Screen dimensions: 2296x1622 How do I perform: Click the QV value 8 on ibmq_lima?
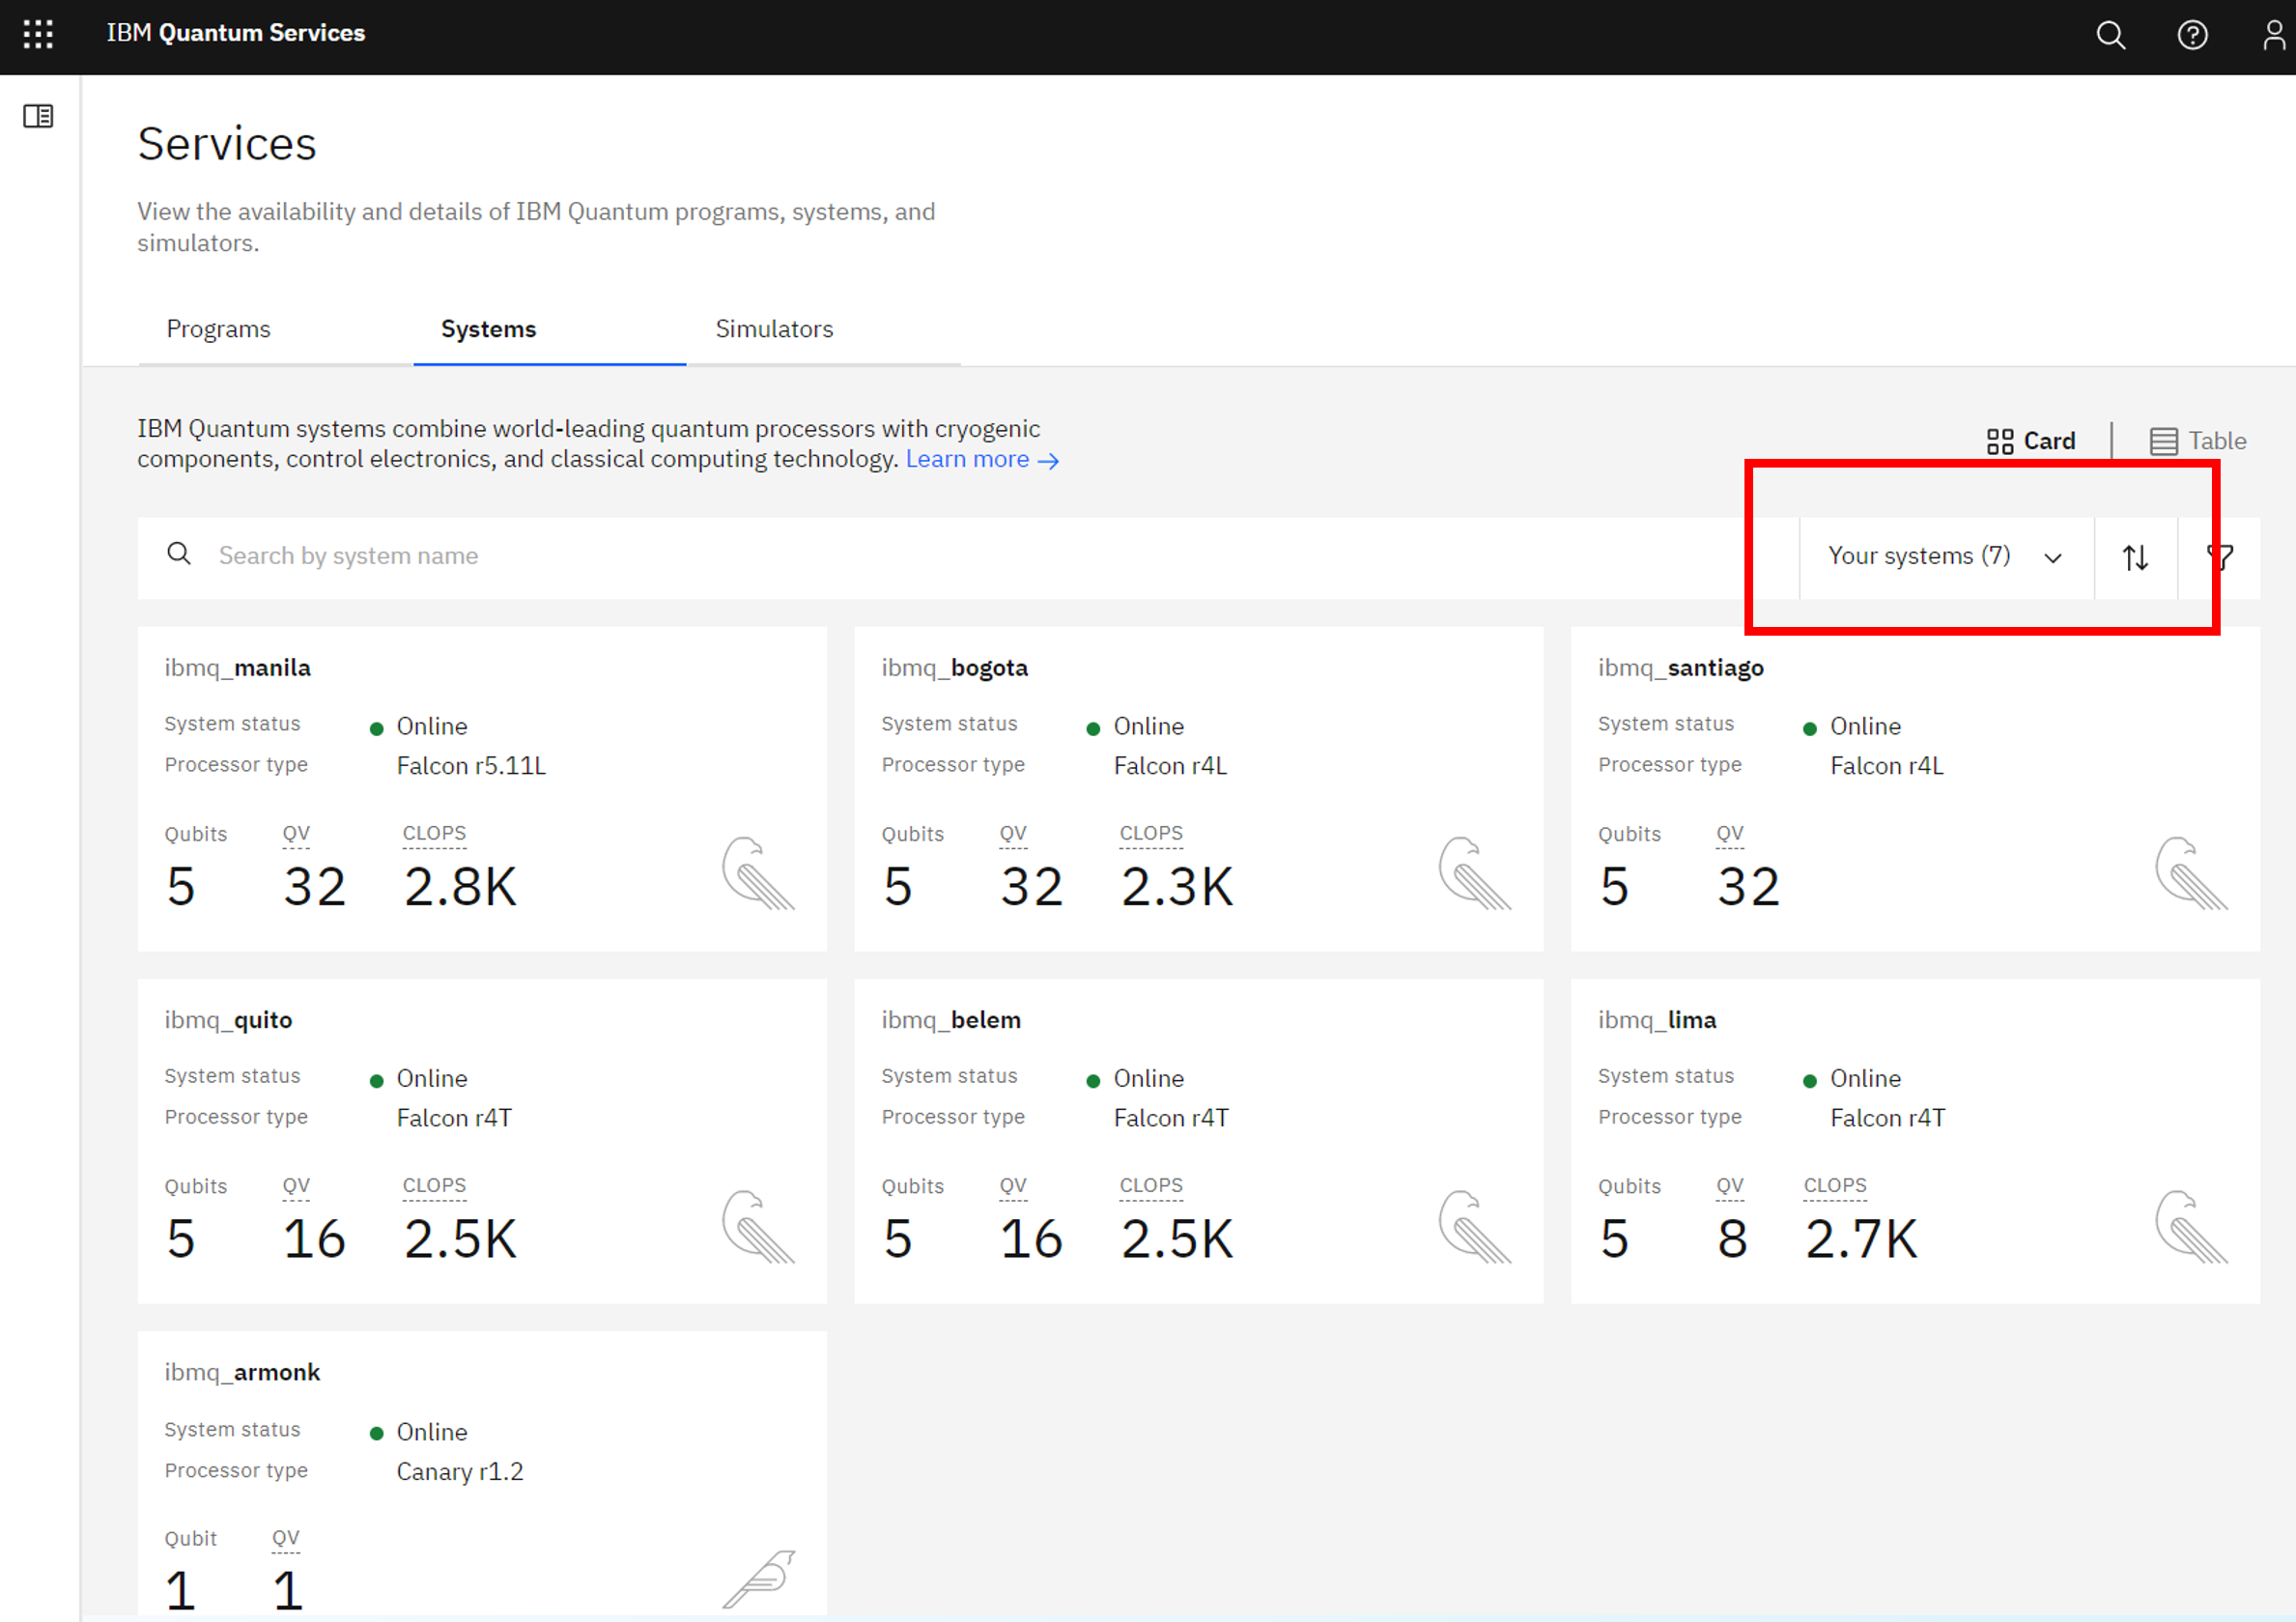coord(1732,1240)
